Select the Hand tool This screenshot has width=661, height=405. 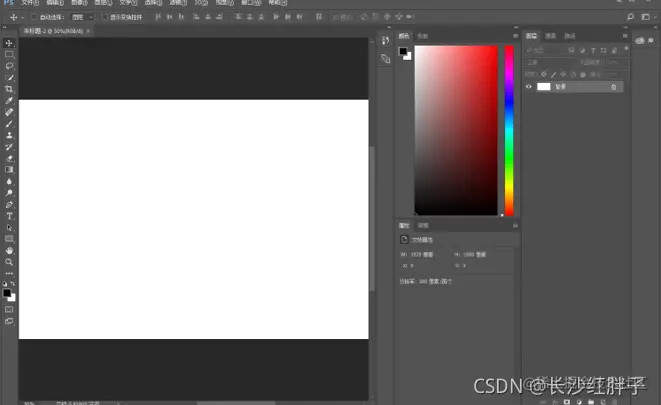tap(9, 250)
